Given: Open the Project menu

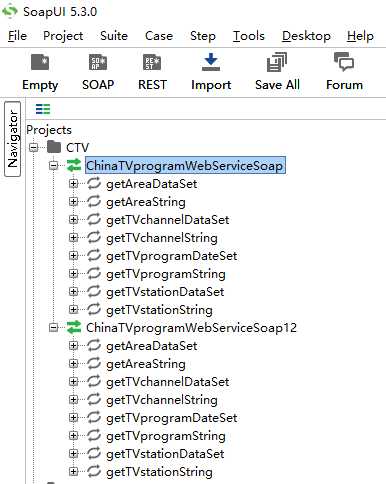Looking at the screenshot, I should tap(63, 36).
